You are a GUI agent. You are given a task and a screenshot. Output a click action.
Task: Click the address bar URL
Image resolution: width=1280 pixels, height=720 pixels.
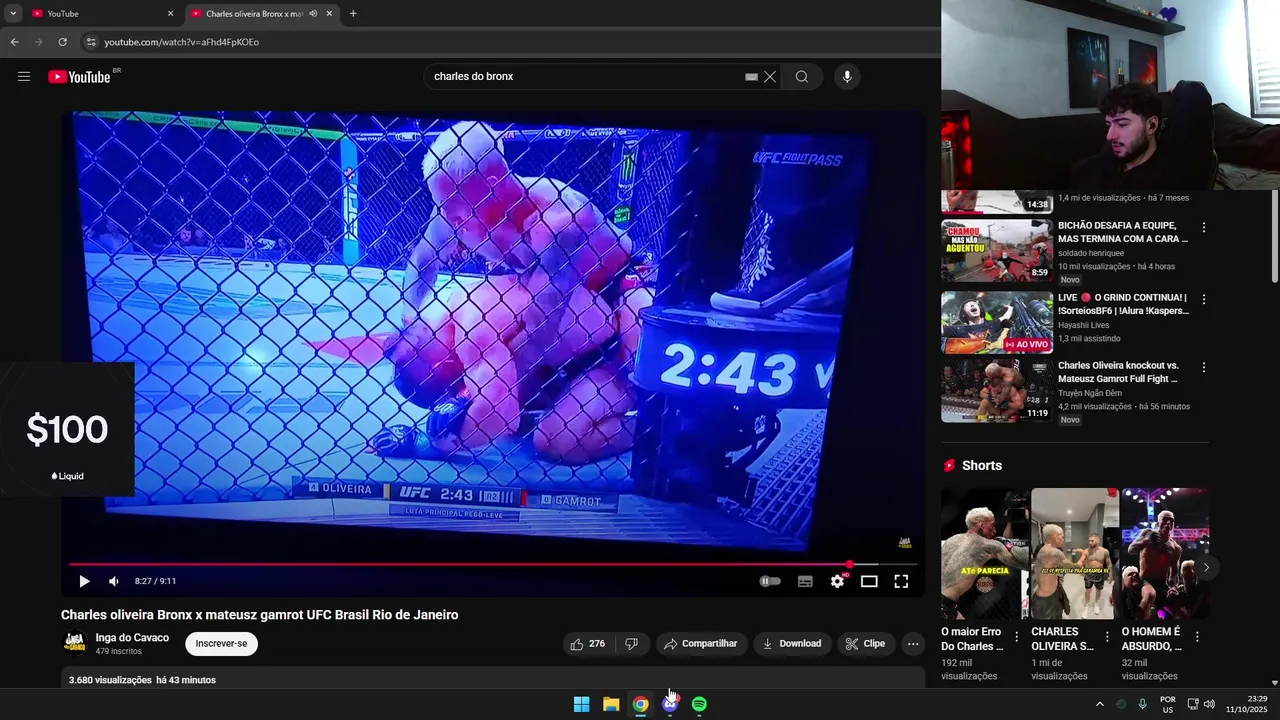[181, 42]
